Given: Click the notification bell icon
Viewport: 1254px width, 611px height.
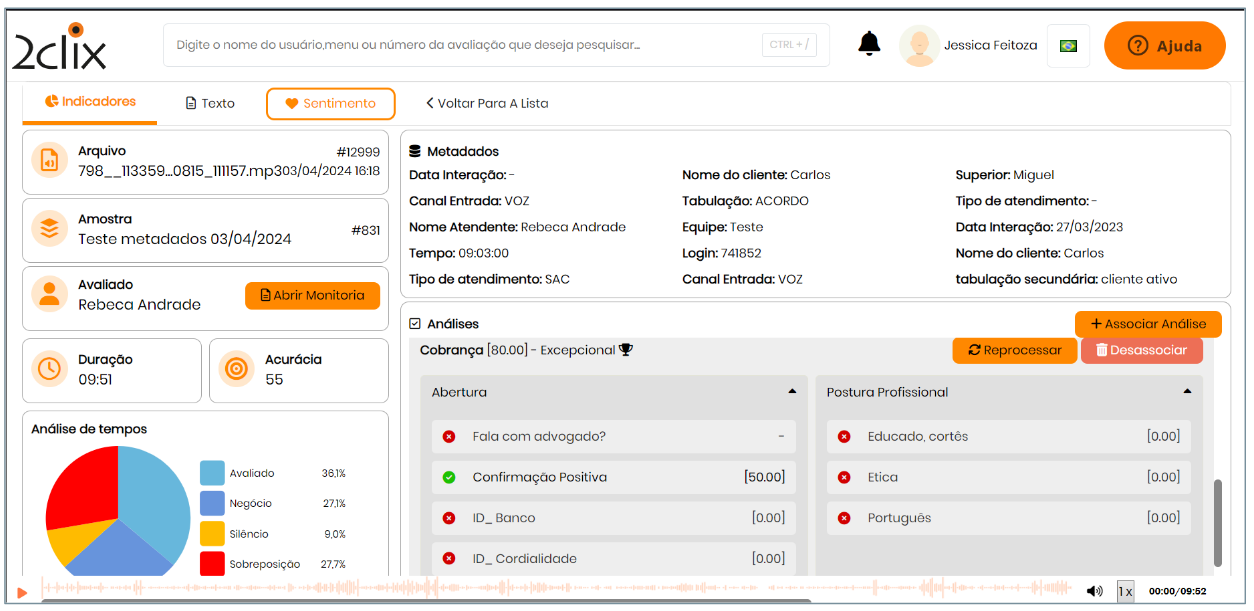Looking at the screenshot, I should point(869,44).
